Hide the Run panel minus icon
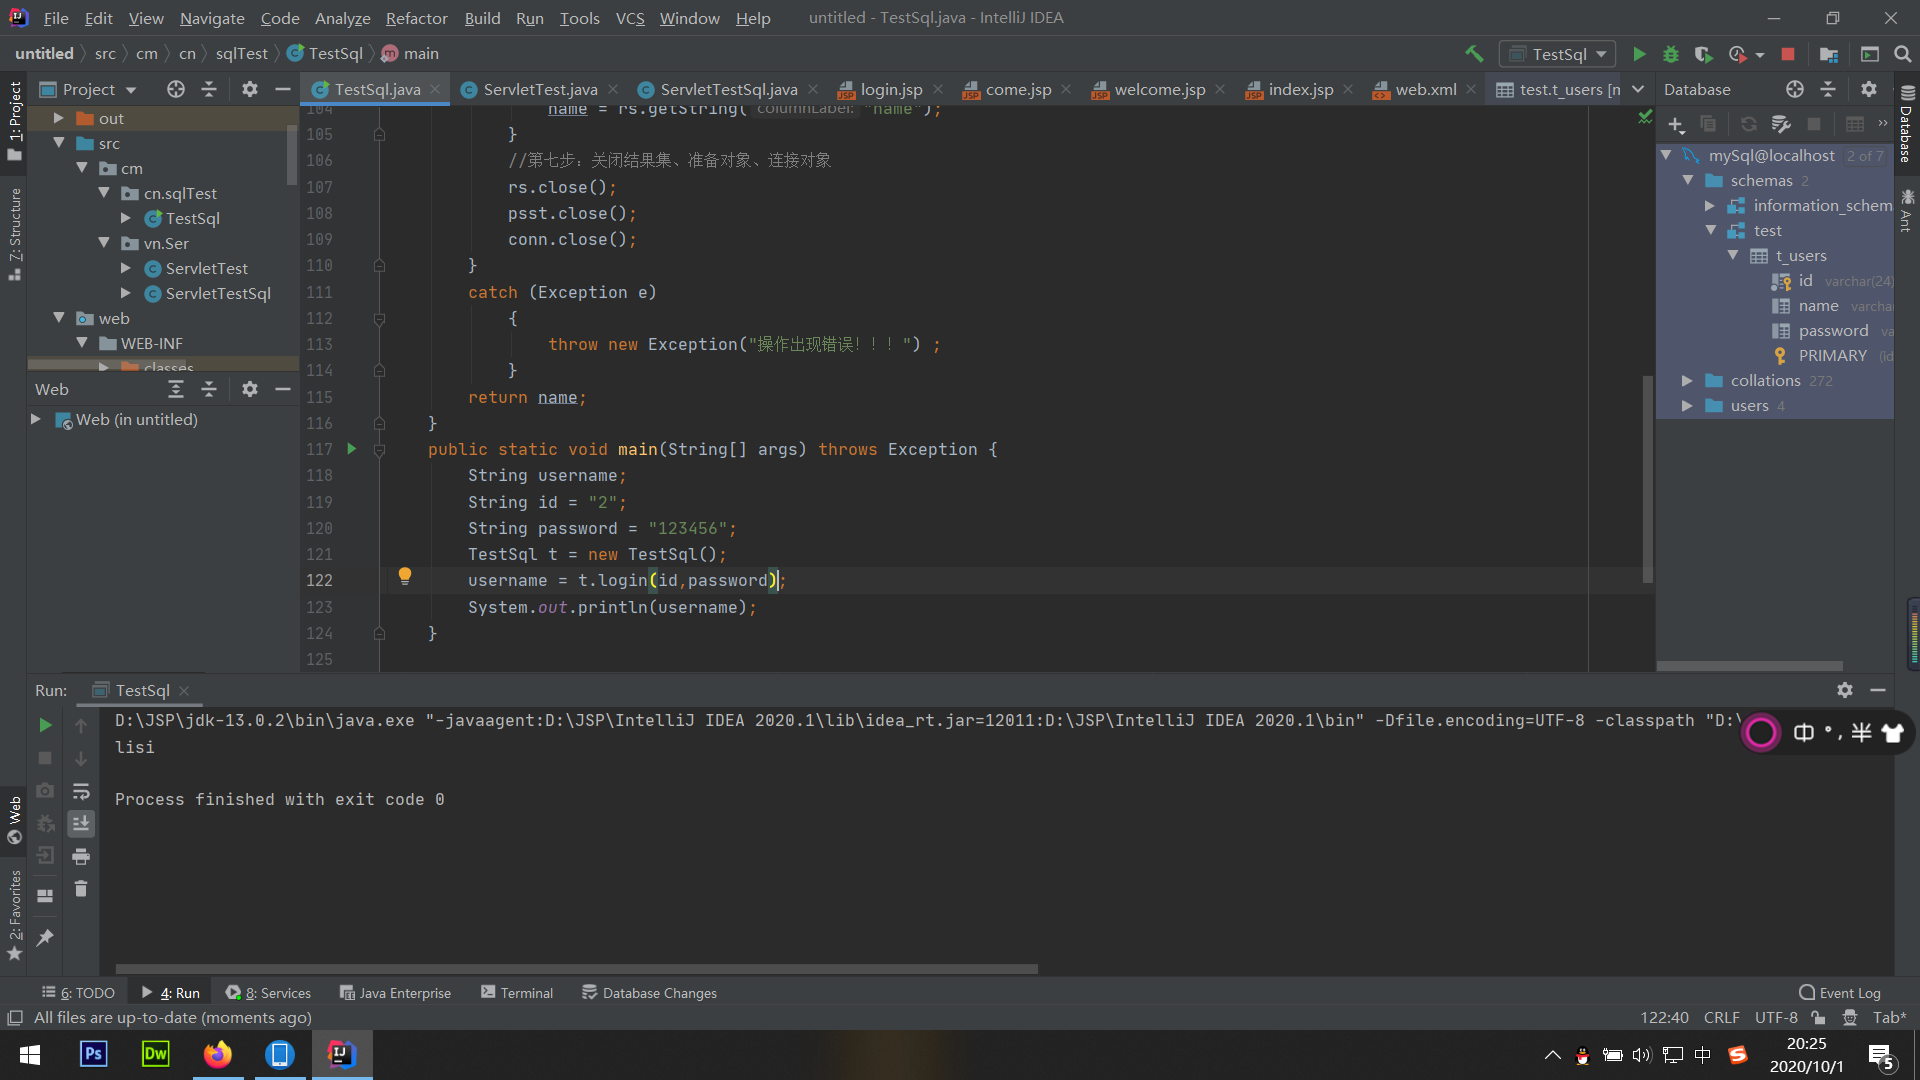Screen dimensions: 1920x1080 [1878, 690]
